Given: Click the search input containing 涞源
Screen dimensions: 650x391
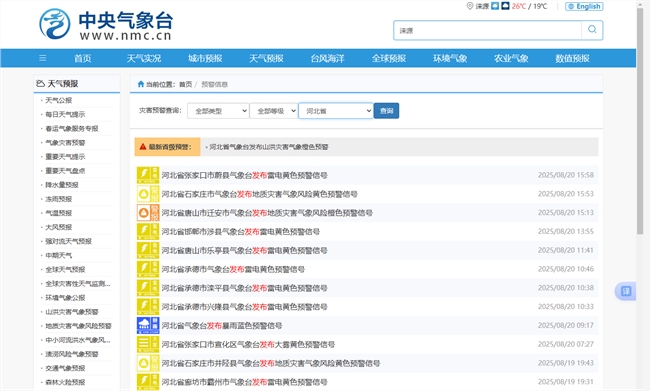Looking at the screenshot, I should (488, 30).
